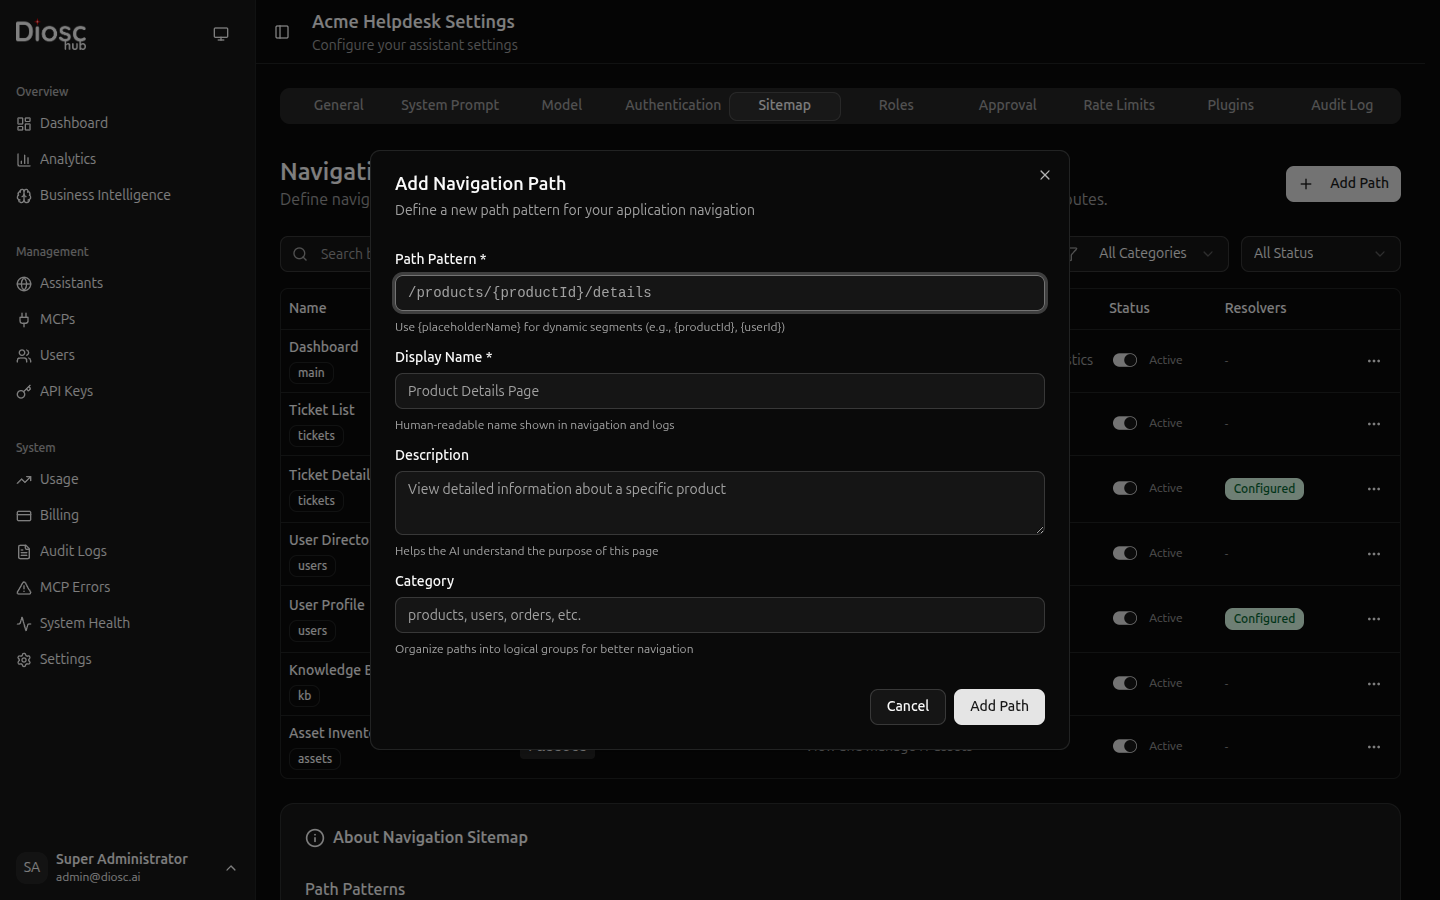1440x900 pixels.
Task: Select the Analytics icon in the sidebar
Action: point(24,159)
